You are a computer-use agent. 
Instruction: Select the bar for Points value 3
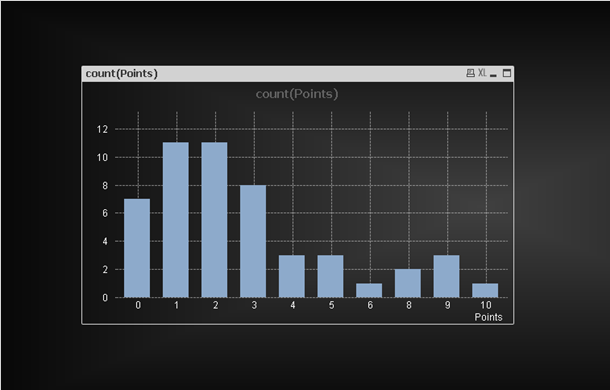(x=253, y=241)
